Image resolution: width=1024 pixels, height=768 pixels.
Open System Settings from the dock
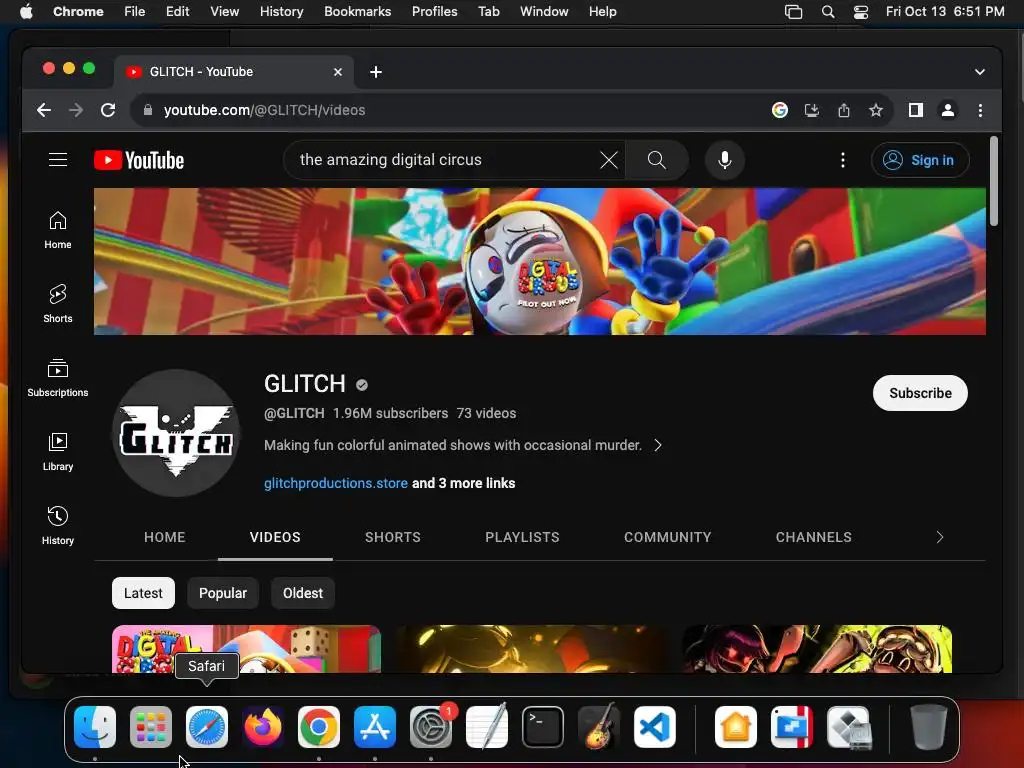click(431, 727)
